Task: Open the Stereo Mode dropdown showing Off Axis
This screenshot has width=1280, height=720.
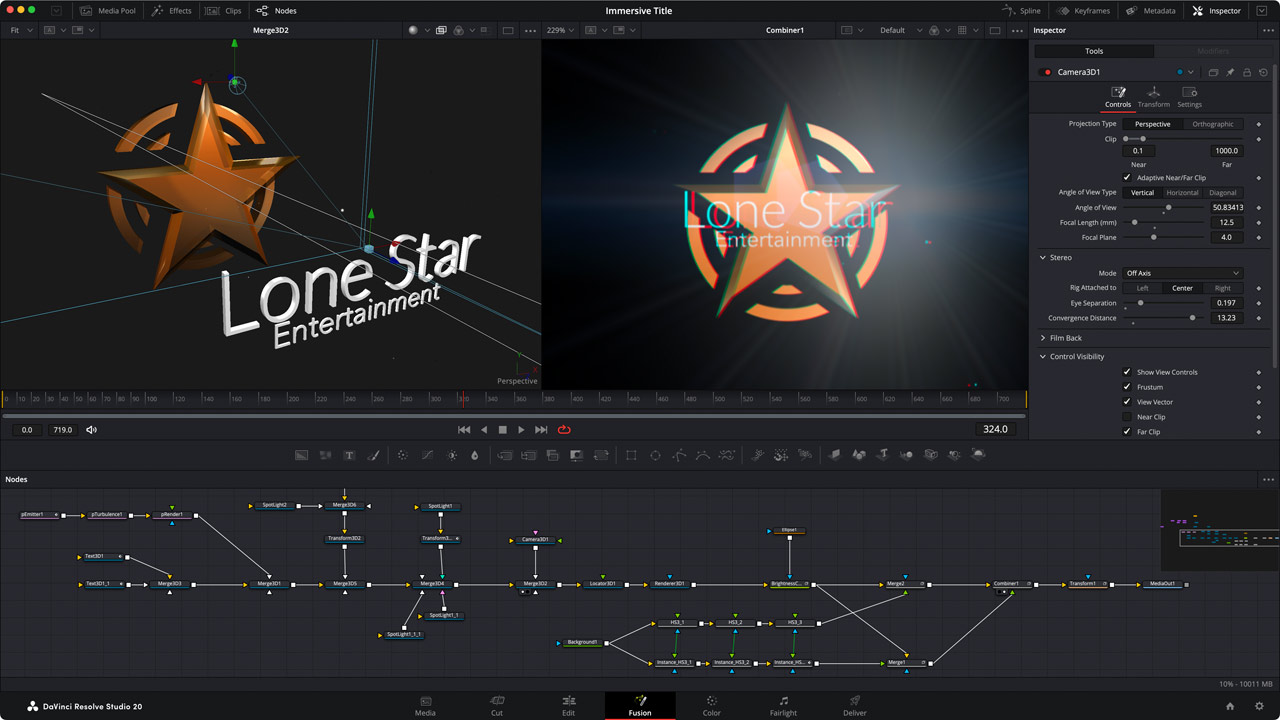Action: (1183, 272)
